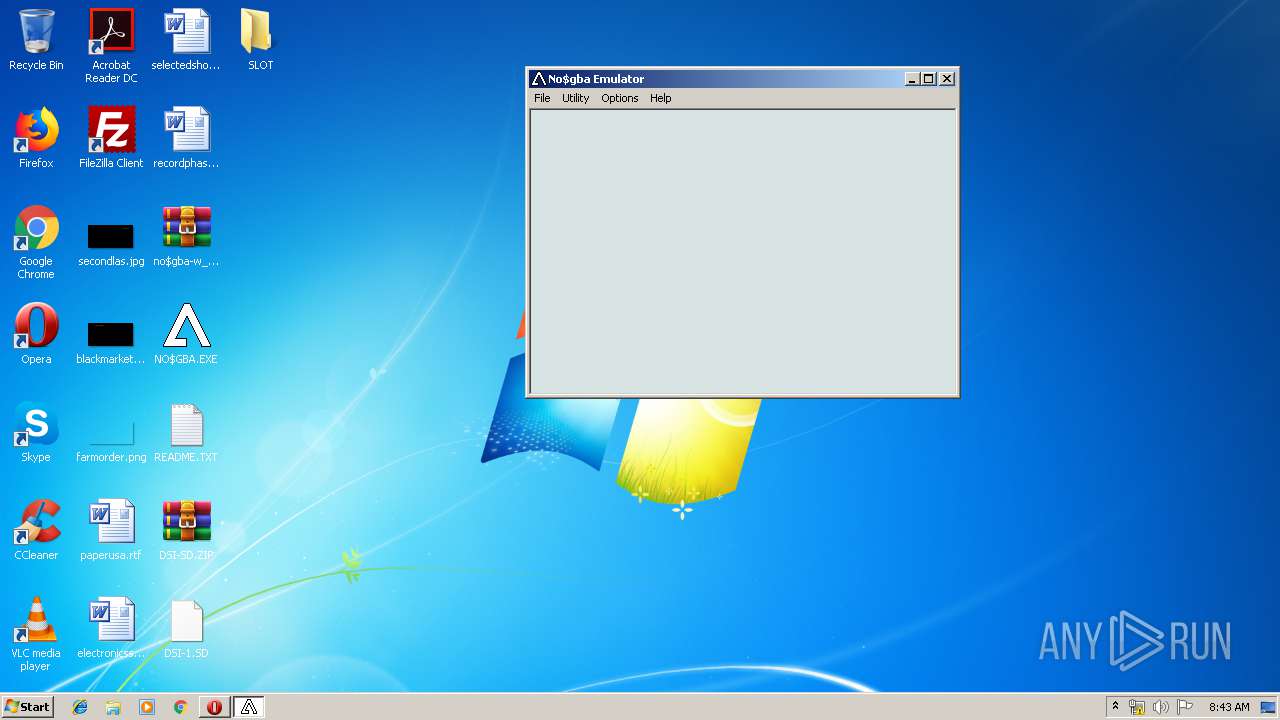The width and height of the screenshot is (1280, 720).
Task: Click the Opera taskbar icon
Action: click(x=214, y=707)
